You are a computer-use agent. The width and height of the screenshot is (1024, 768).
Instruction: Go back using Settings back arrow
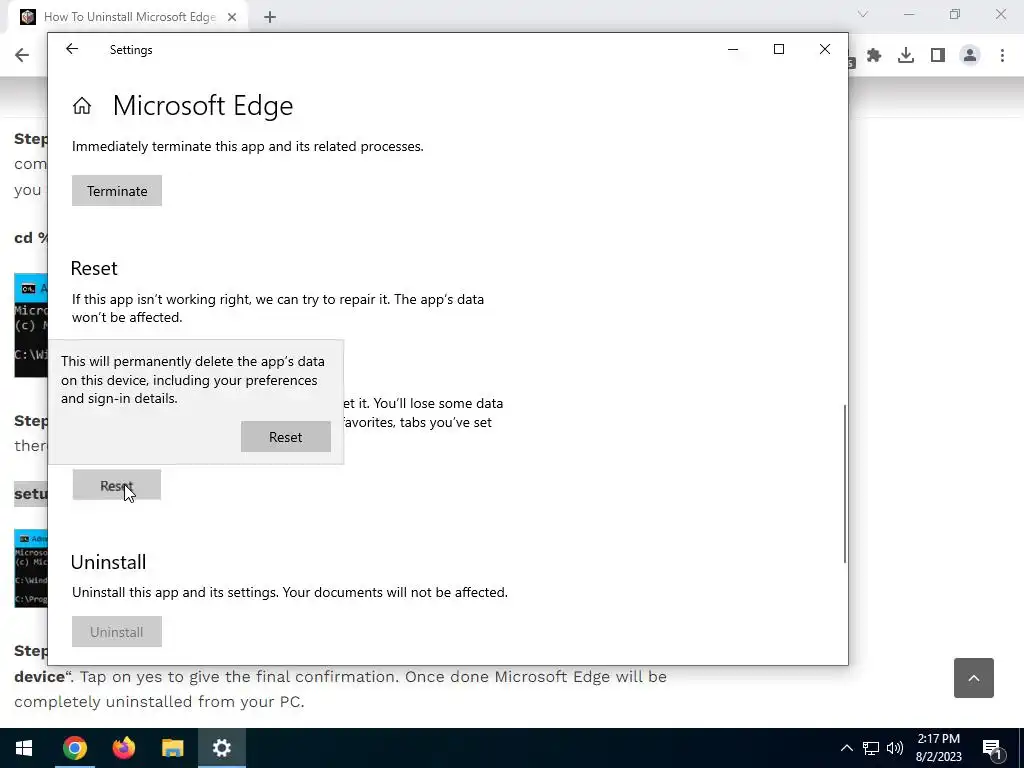coord(72,49)
